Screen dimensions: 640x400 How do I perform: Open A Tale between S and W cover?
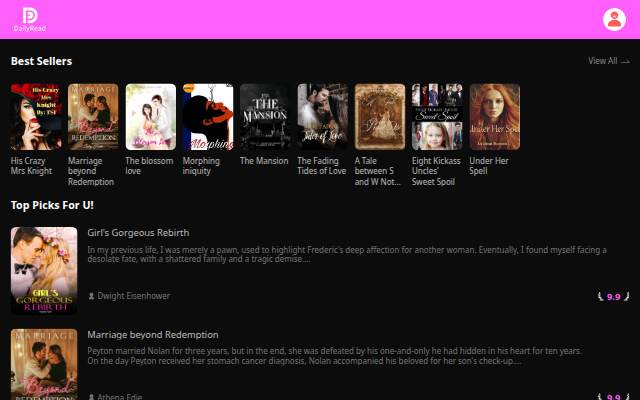pyautogui.click(x=380, y=117)
